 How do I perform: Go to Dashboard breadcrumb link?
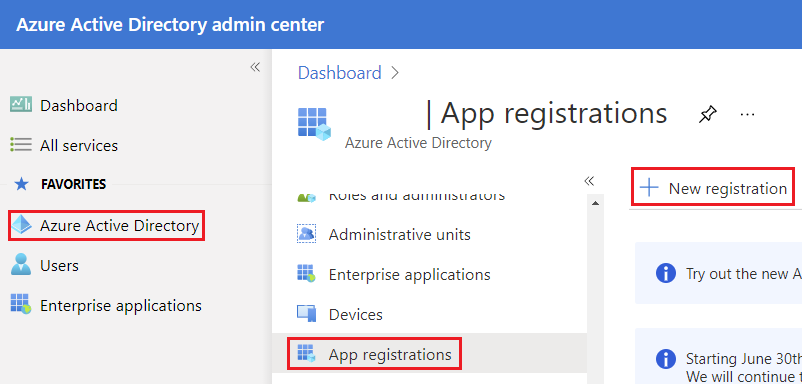pos(340,73)
